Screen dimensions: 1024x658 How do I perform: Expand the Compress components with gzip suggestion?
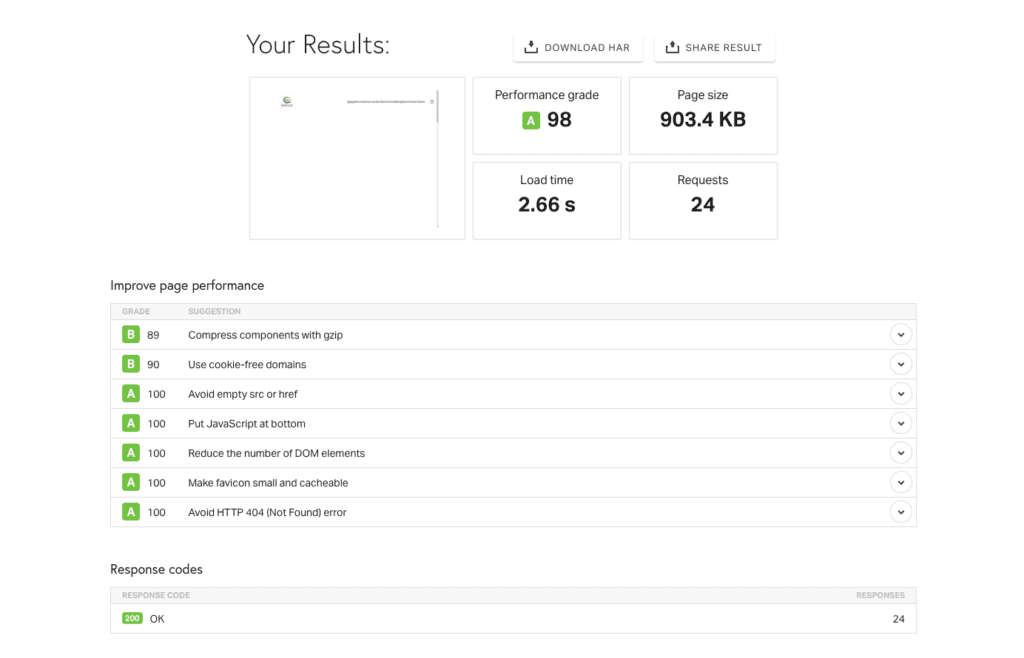900,334
